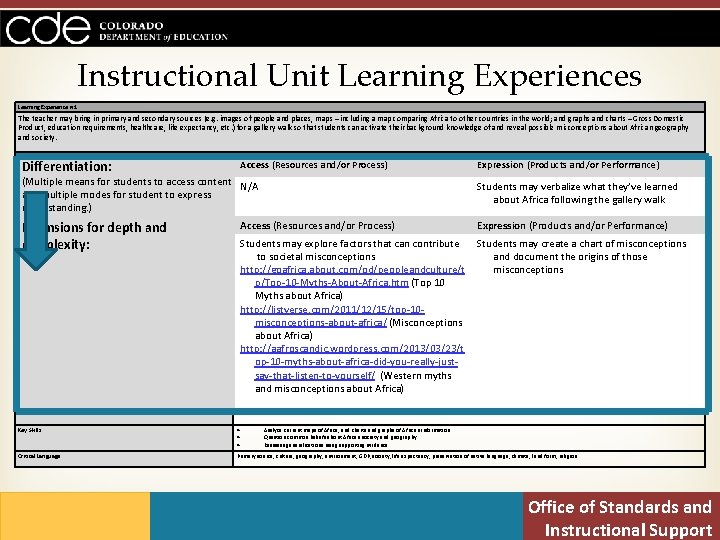Click 'Access (Resources and/or Process)' header in Extensions row
This screenshot has height=540, width=720.
pos(317,225)
